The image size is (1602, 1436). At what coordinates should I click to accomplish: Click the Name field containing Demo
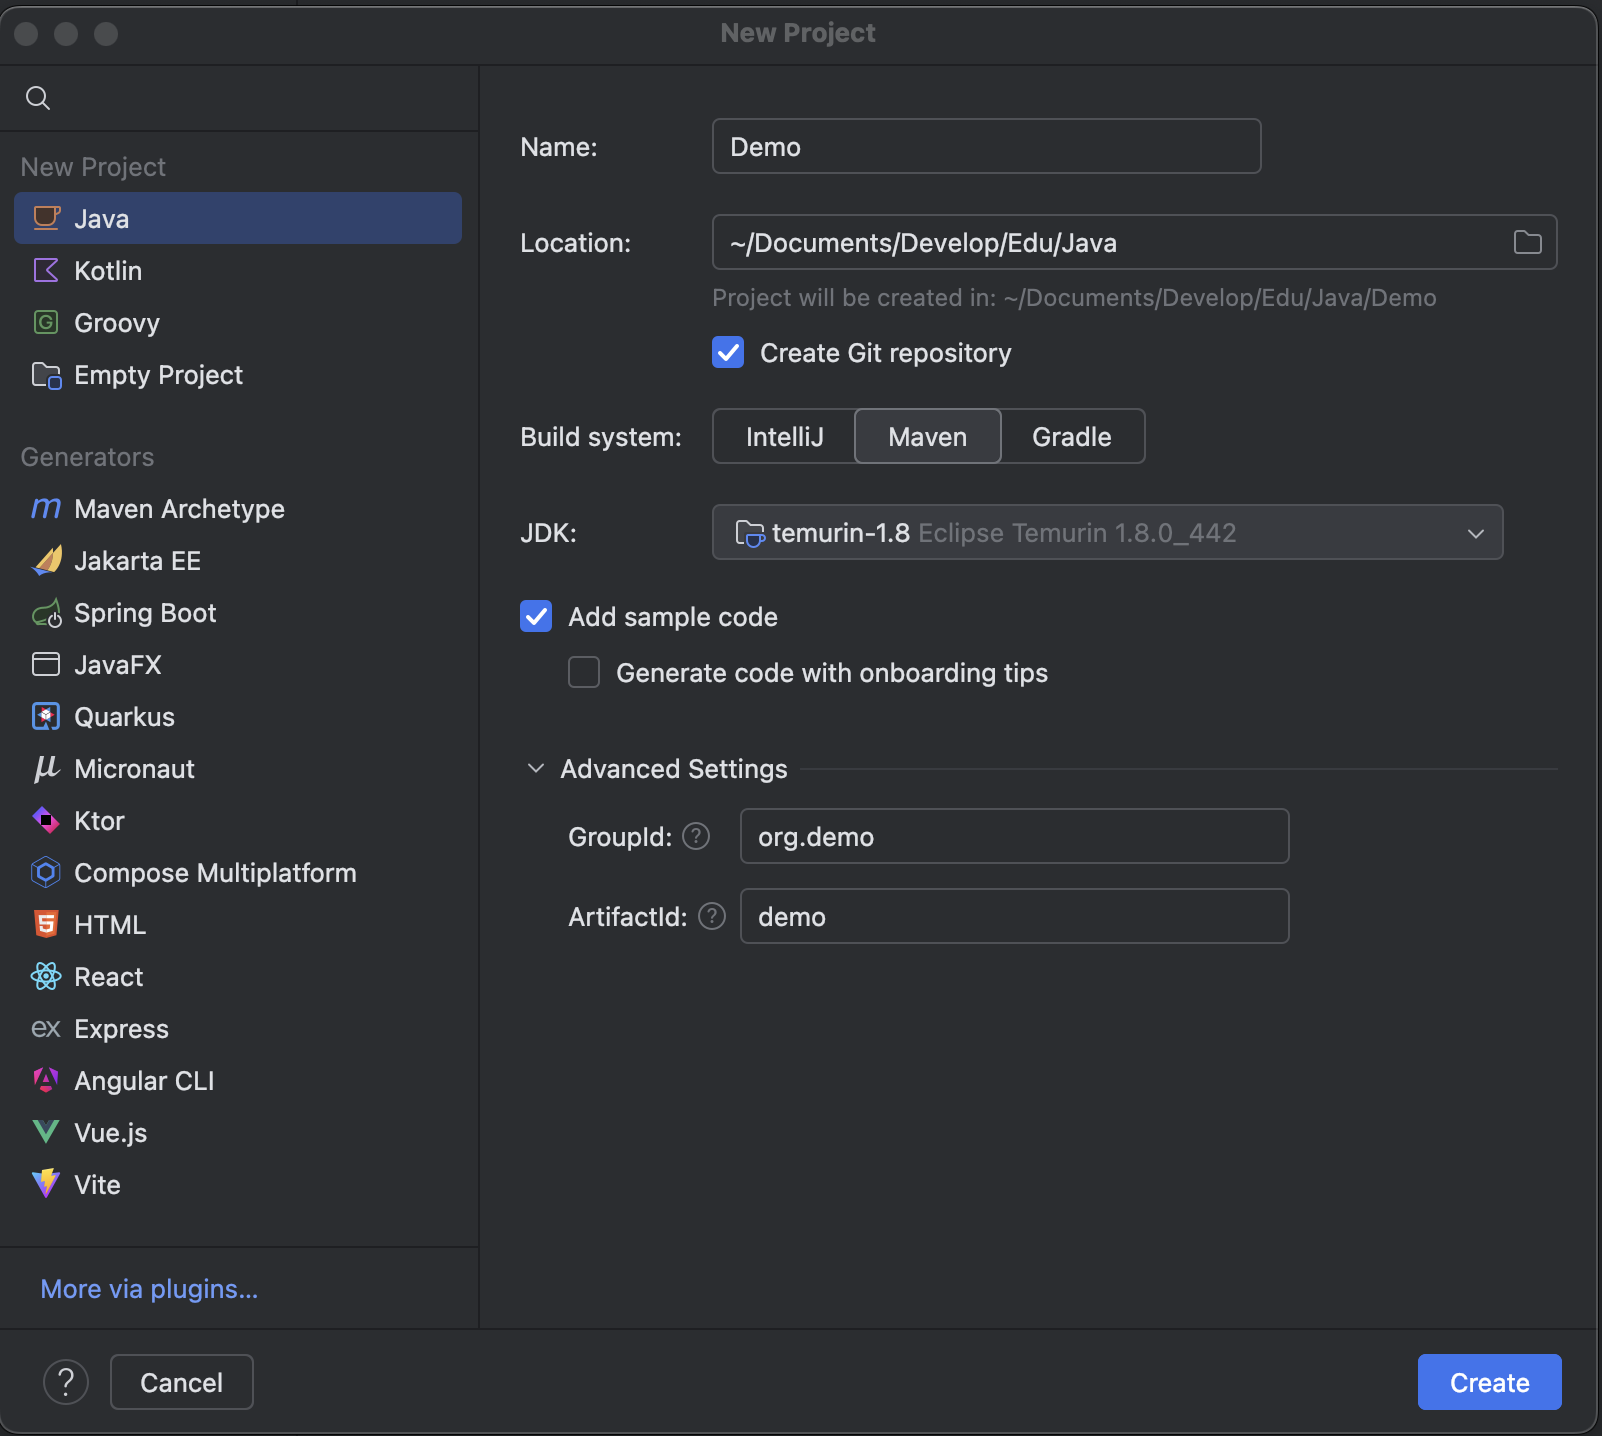click(986, 146)
